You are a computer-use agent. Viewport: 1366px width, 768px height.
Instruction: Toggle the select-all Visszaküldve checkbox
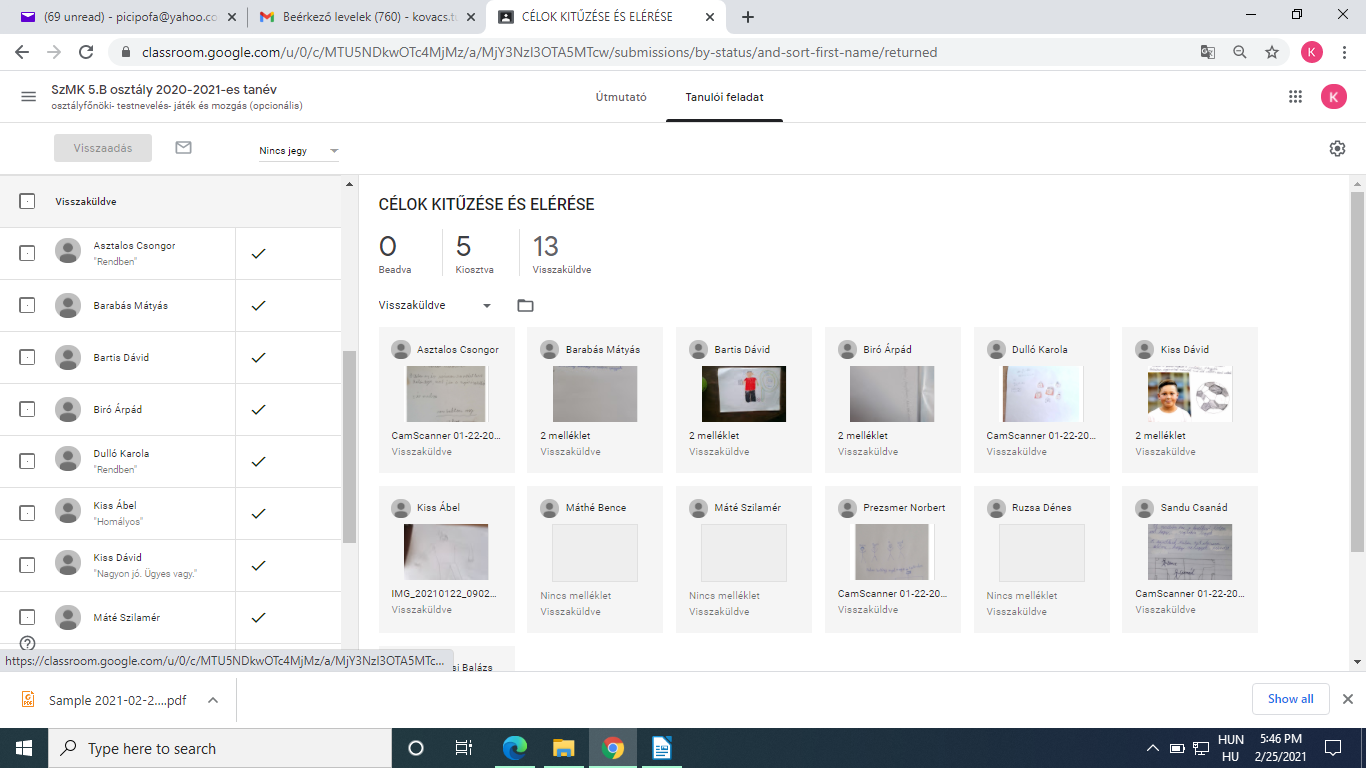click(x=28, y=202)
